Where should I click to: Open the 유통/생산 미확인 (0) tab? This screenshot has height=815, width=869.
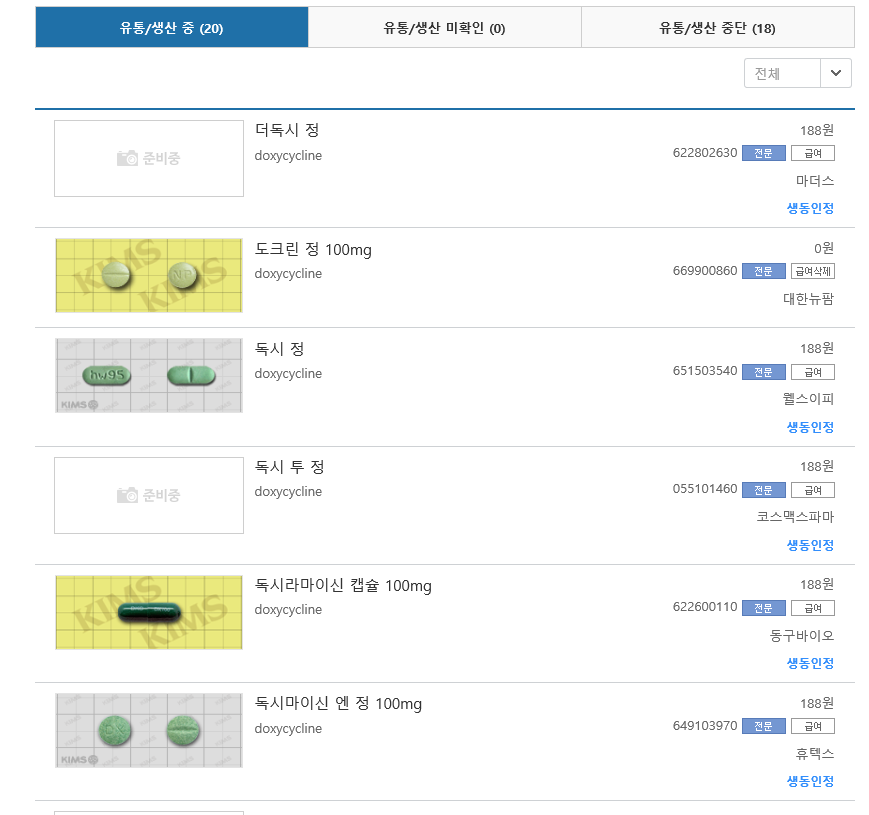pos(444,28)
